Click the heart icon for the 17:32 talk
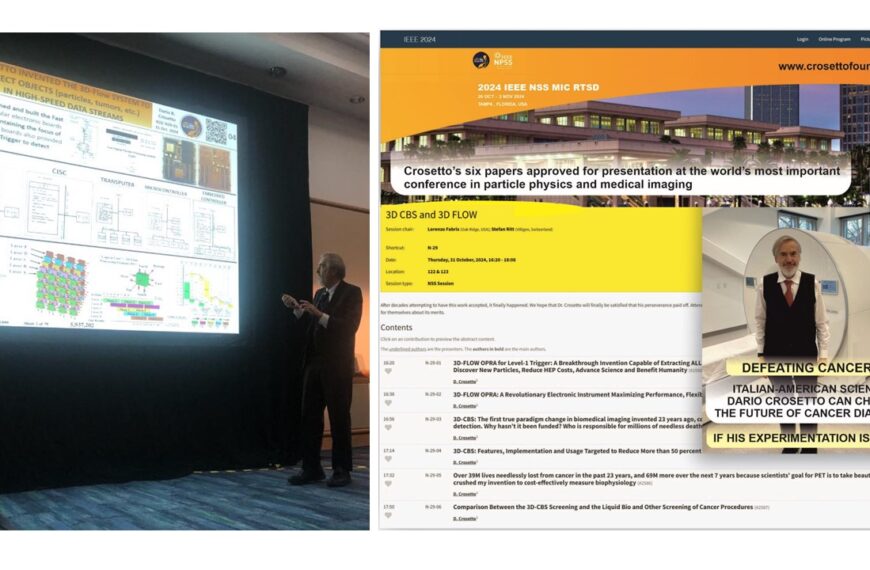This screenshot has width=870, height=570. click(x=388, y=484)
